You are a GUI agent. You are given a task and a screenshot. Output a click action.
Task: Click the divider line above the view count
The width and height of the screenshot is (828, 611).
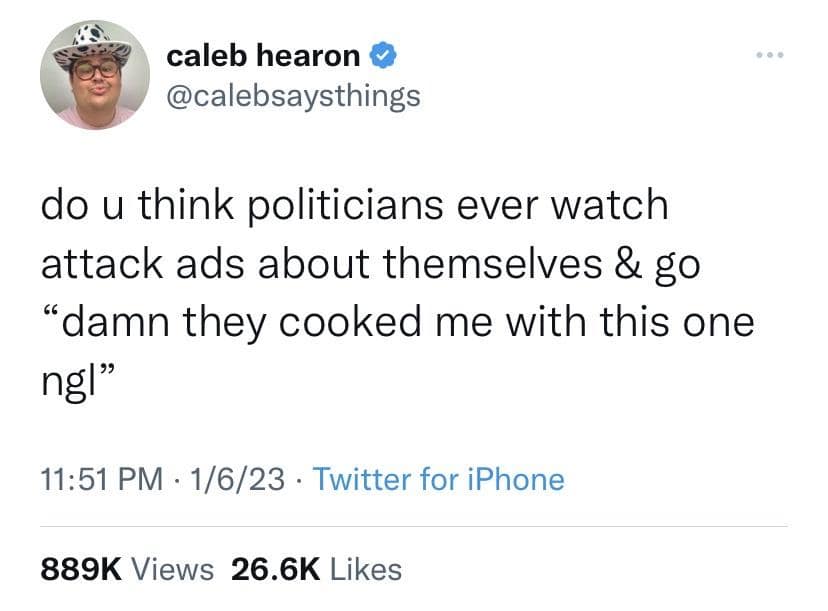click(x=414, y=524)
